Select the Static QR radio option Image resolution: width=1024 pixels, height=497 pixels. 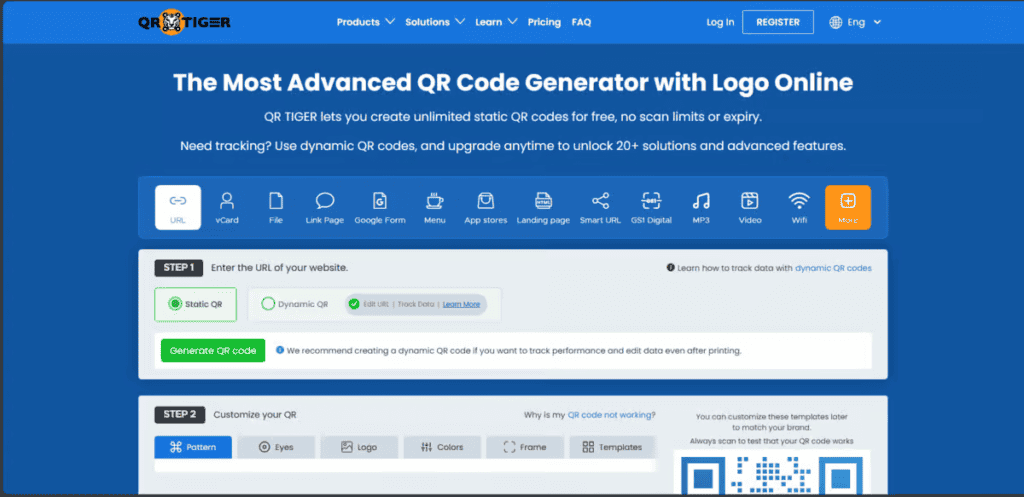(x=196, y=304)
